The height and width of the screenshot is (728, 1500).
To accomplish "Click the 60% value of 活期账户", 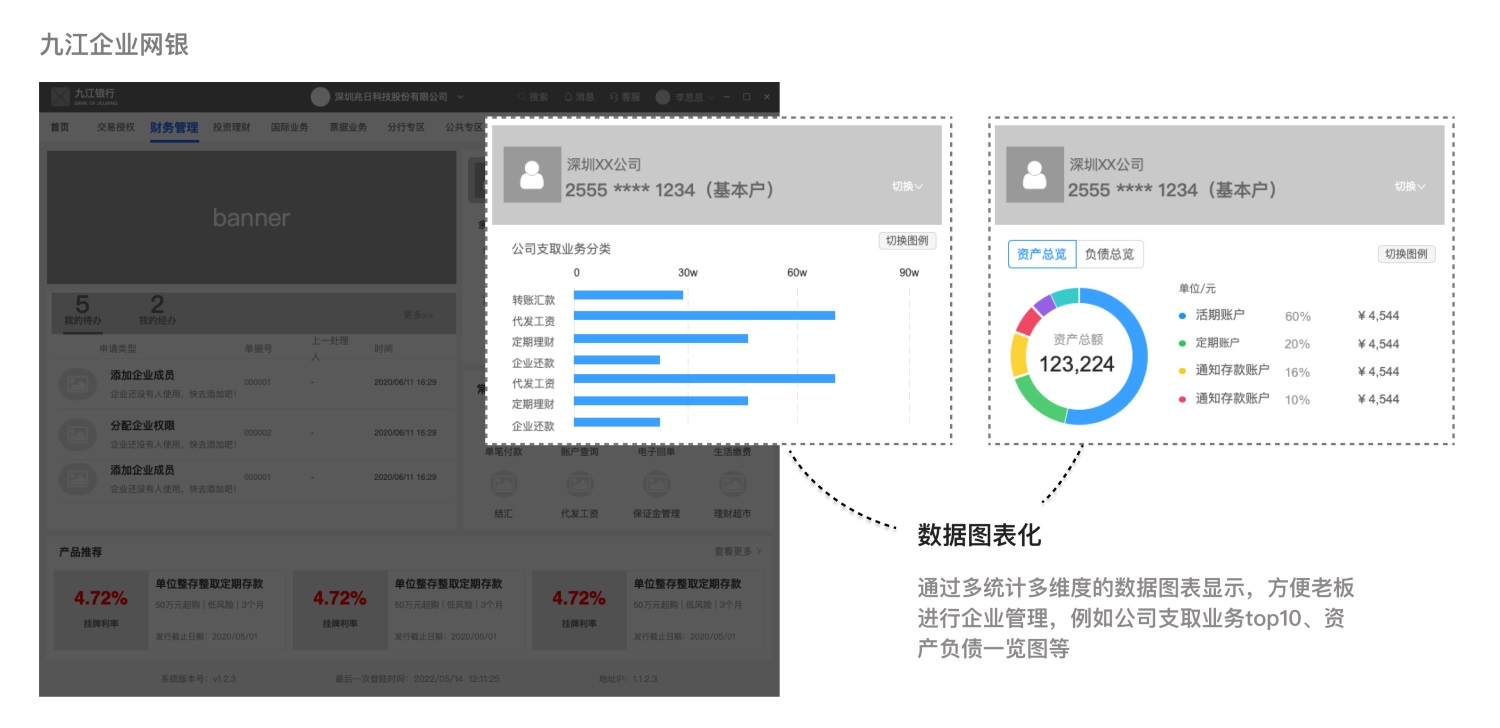I will click(1298, 316).
